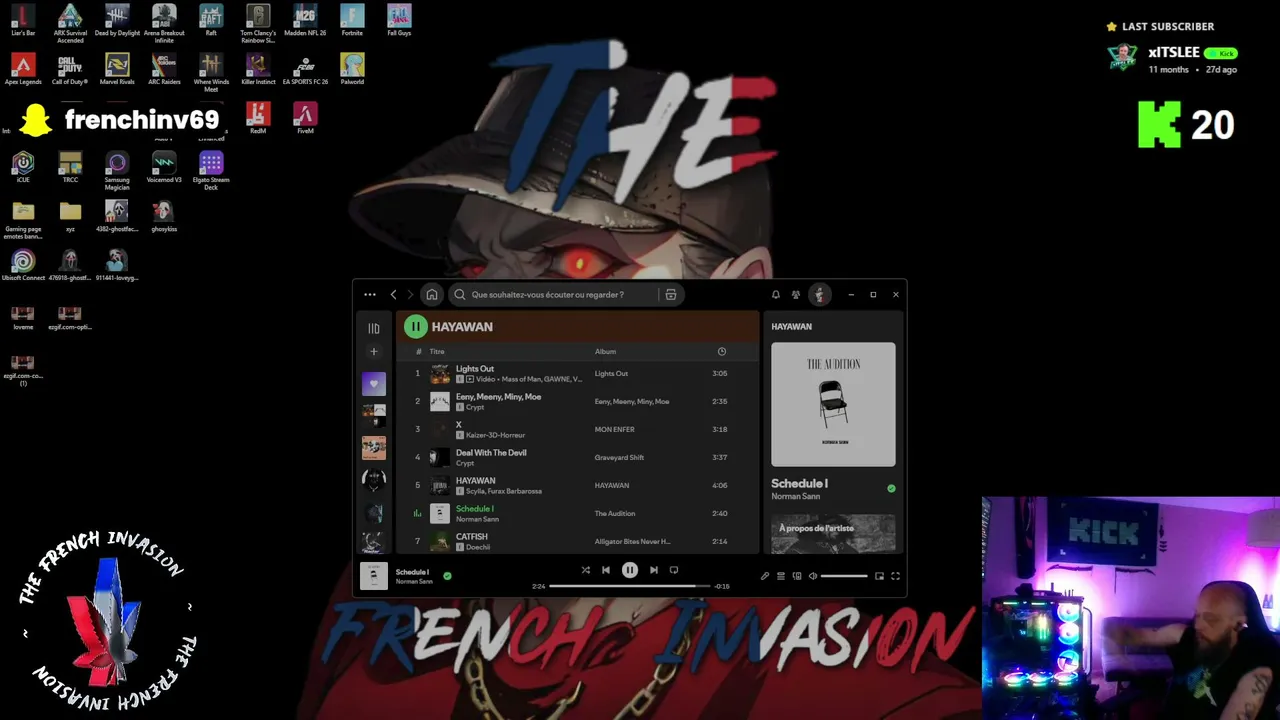Open the Liked Songs playlist in the sidebar

[x=374, y=384]
